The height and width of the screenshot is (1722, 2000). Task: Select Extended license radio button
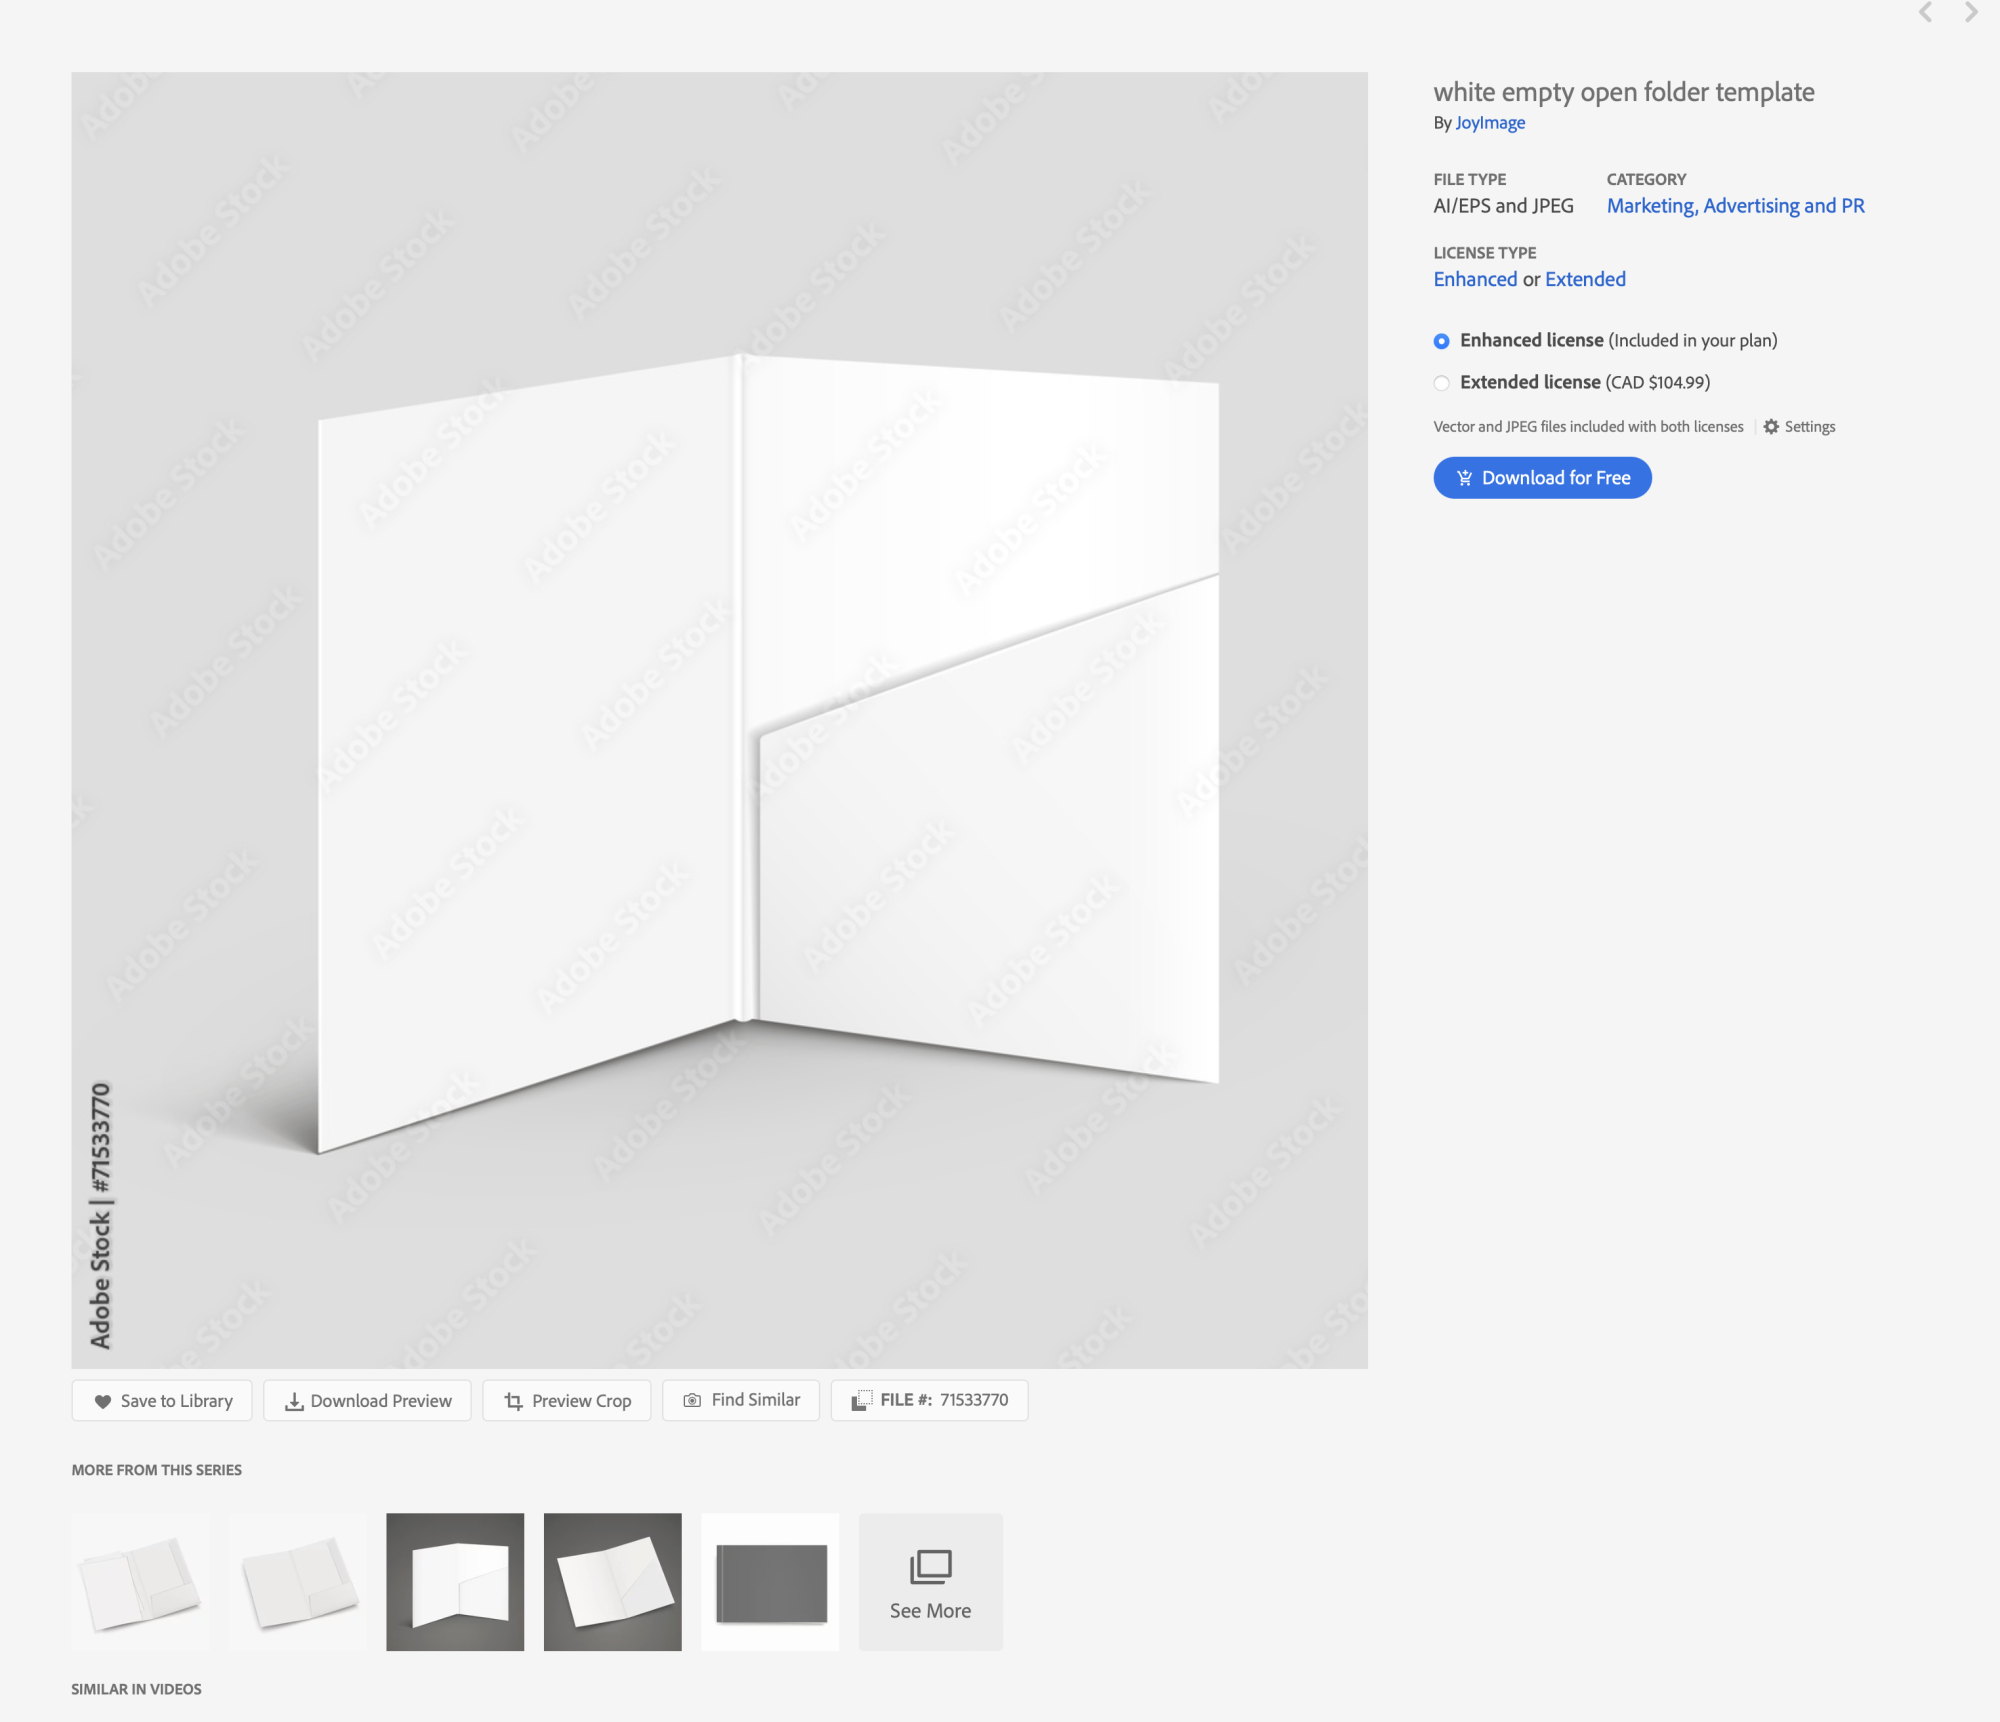[1440, 381]
